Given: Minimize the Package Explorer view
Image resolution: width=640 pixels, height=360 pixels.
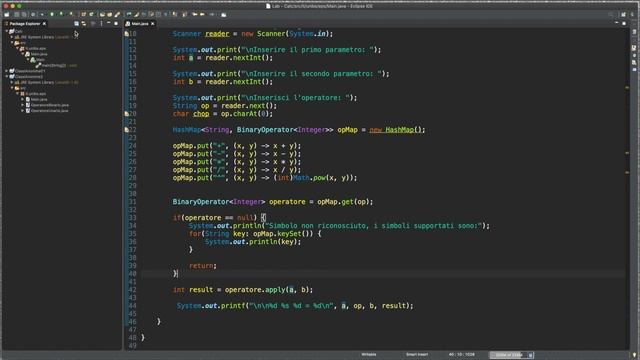Looking at the screenshot, I should point(109,23).
